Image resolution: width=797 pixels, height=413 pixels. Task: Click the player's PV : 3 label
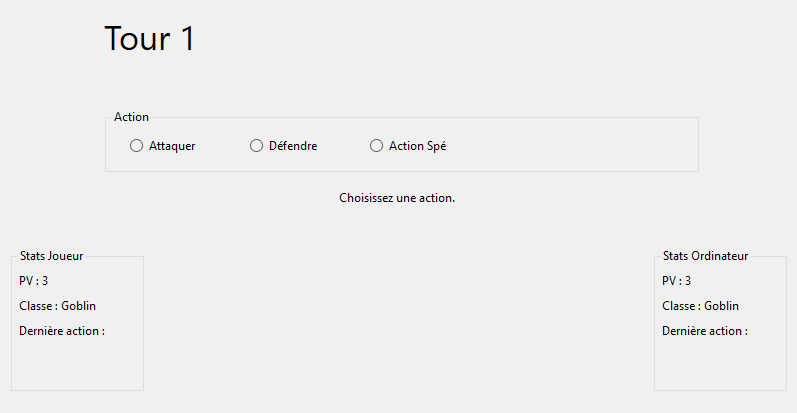(x=34, y=281)
